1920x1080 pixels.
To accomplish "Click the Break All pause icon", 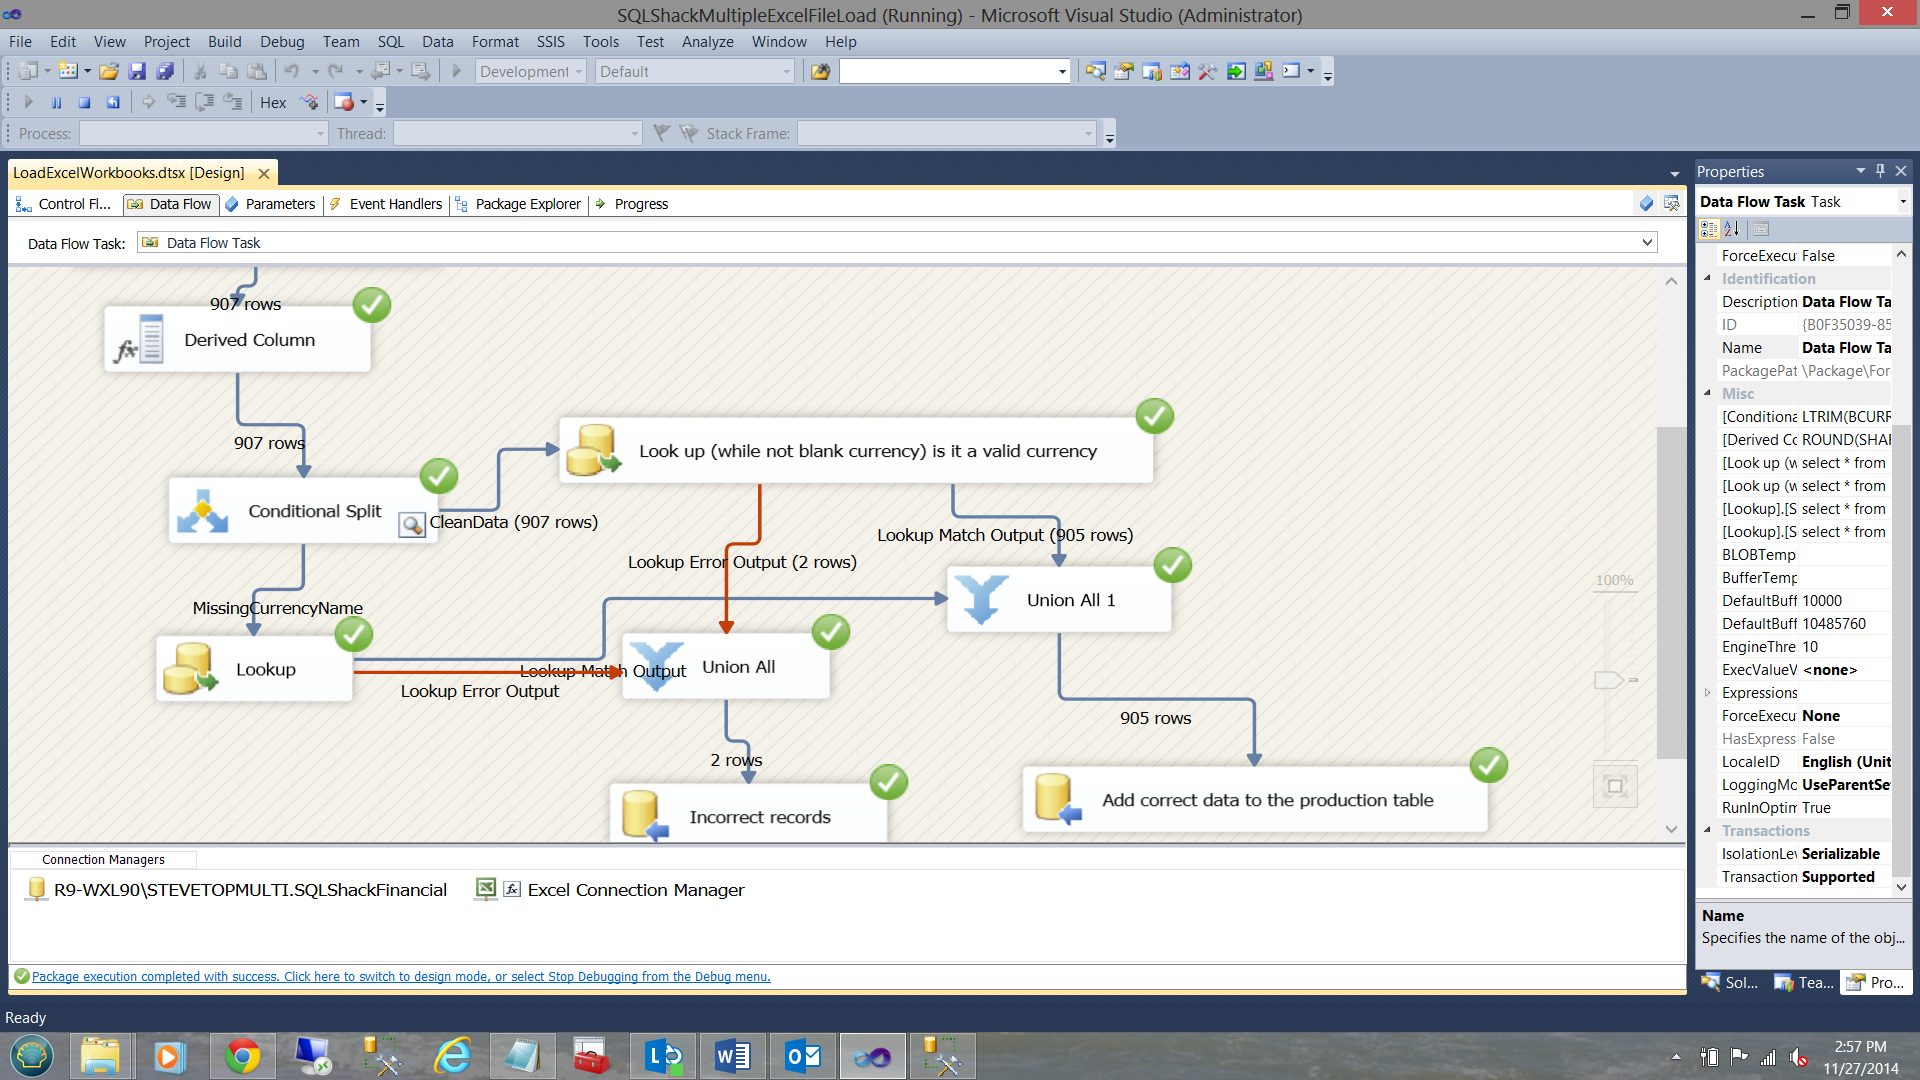I will coord(57,102).
